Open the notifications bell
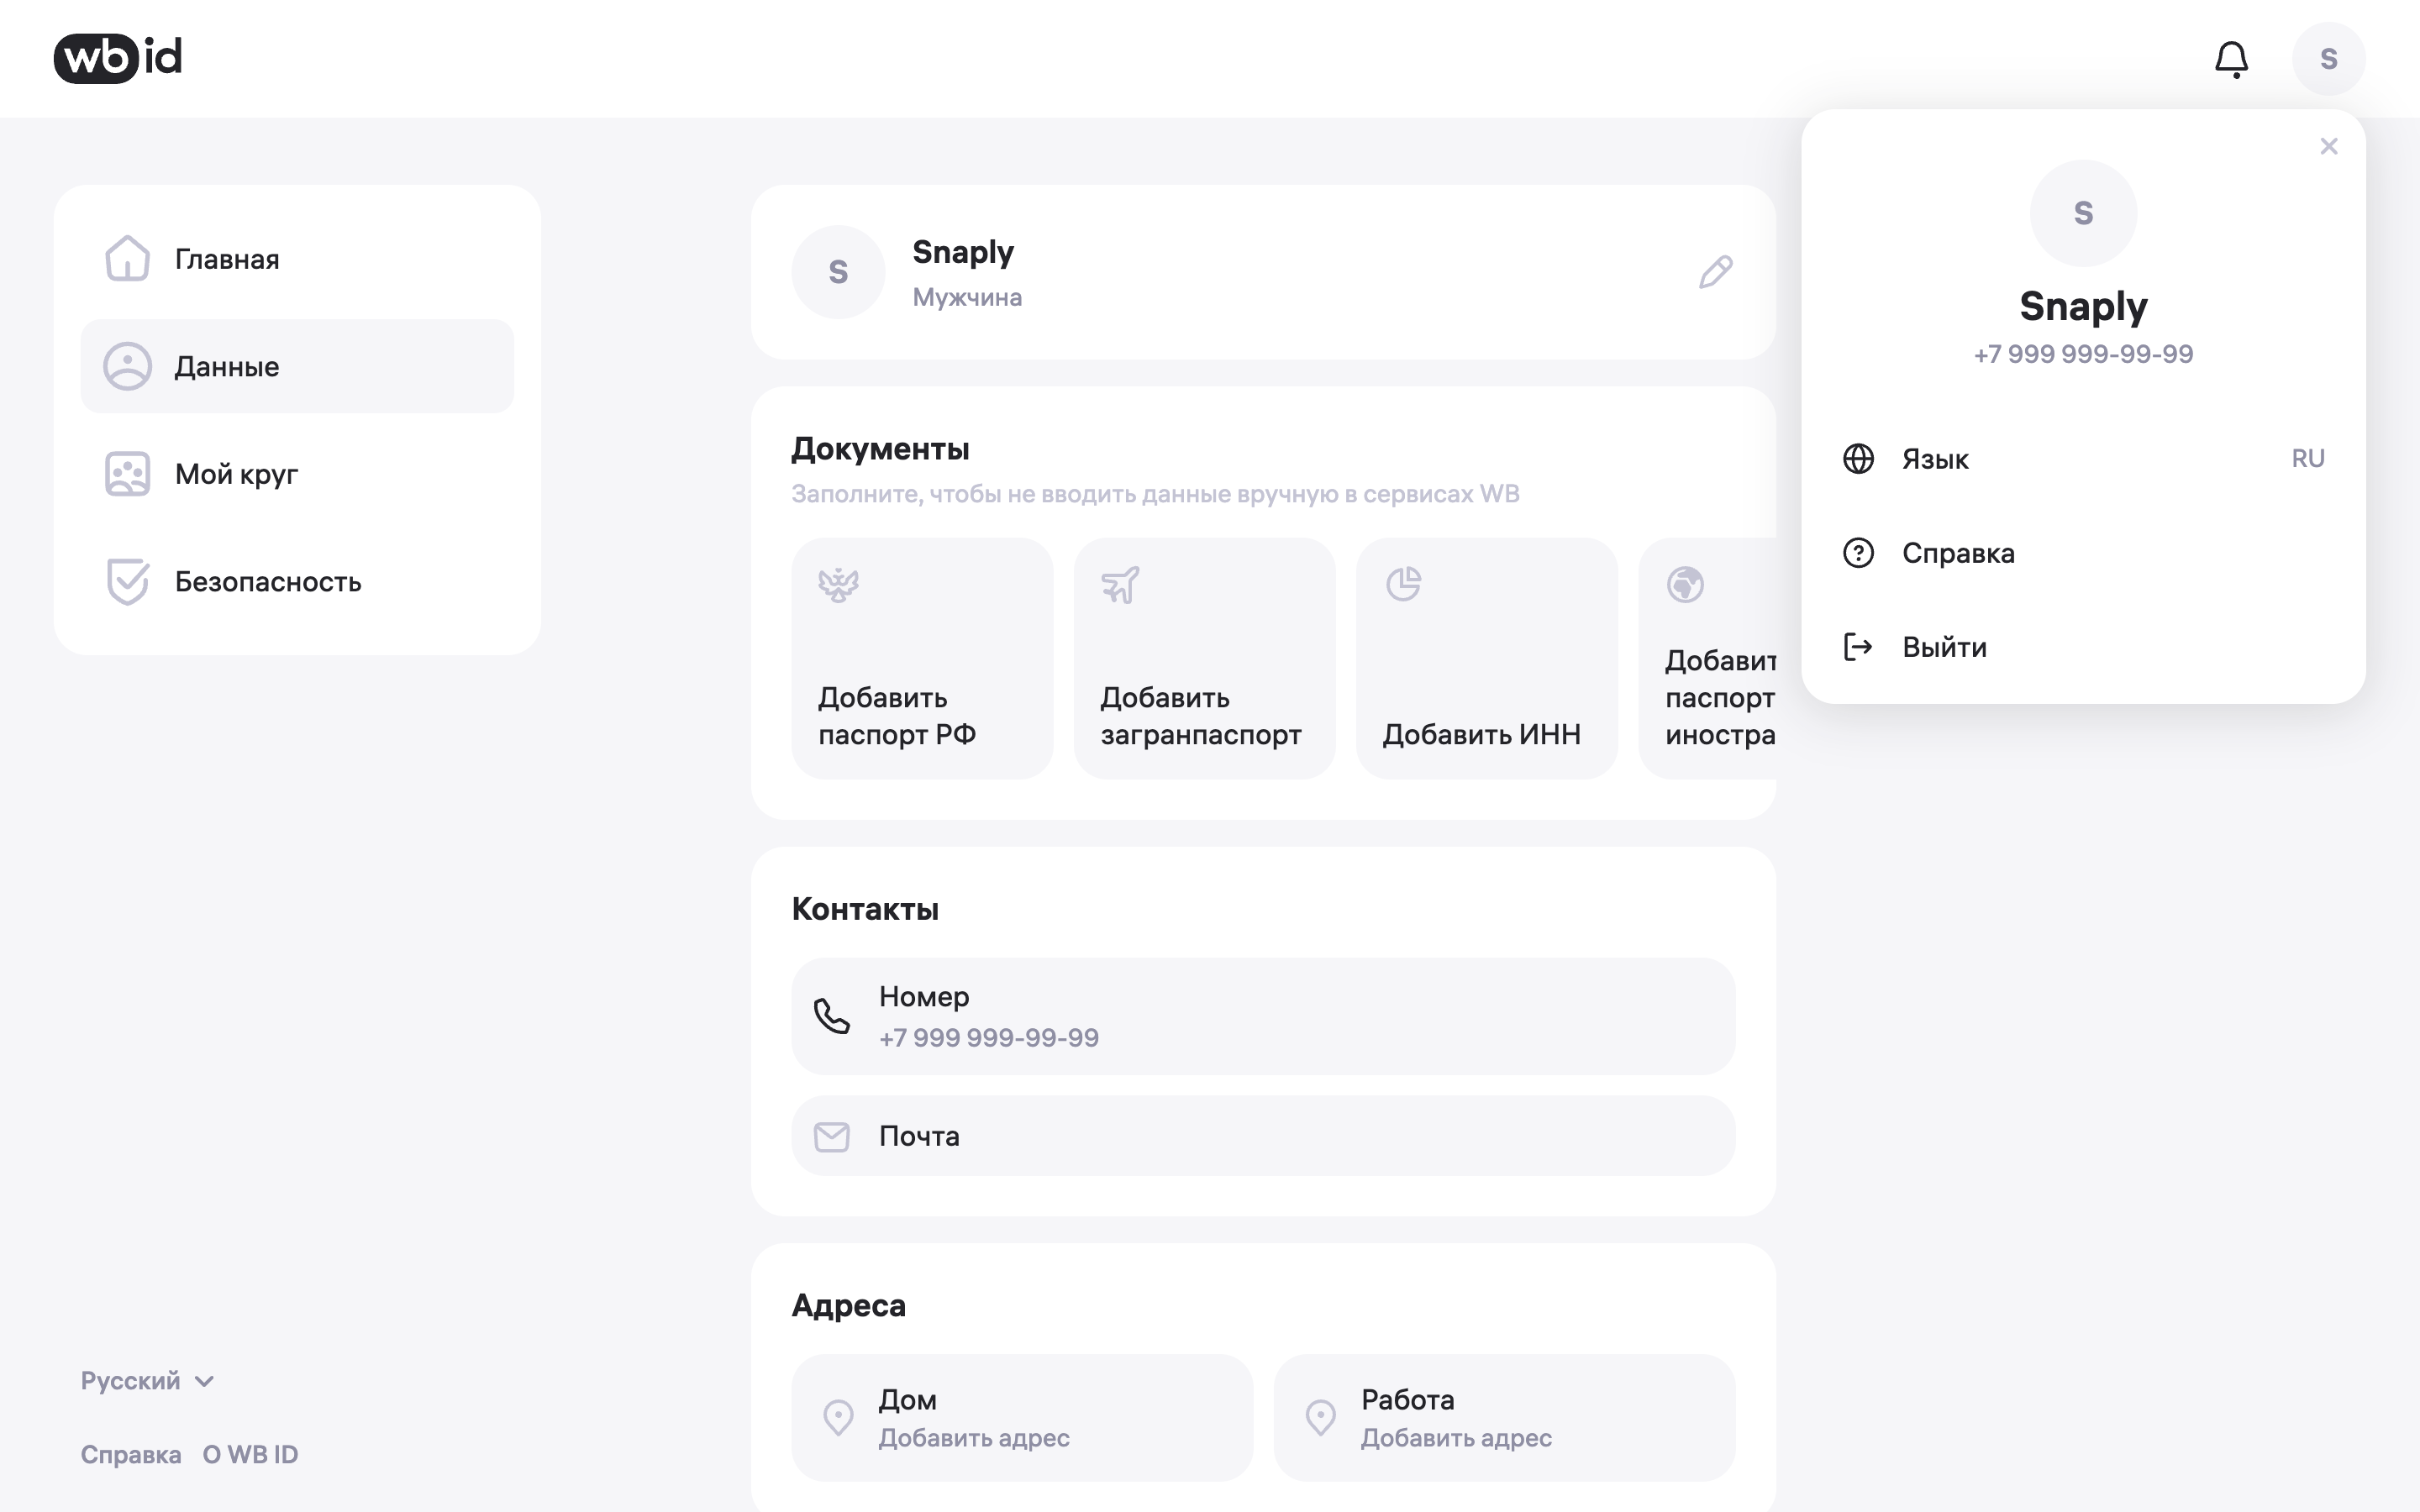 [2231, 59]
